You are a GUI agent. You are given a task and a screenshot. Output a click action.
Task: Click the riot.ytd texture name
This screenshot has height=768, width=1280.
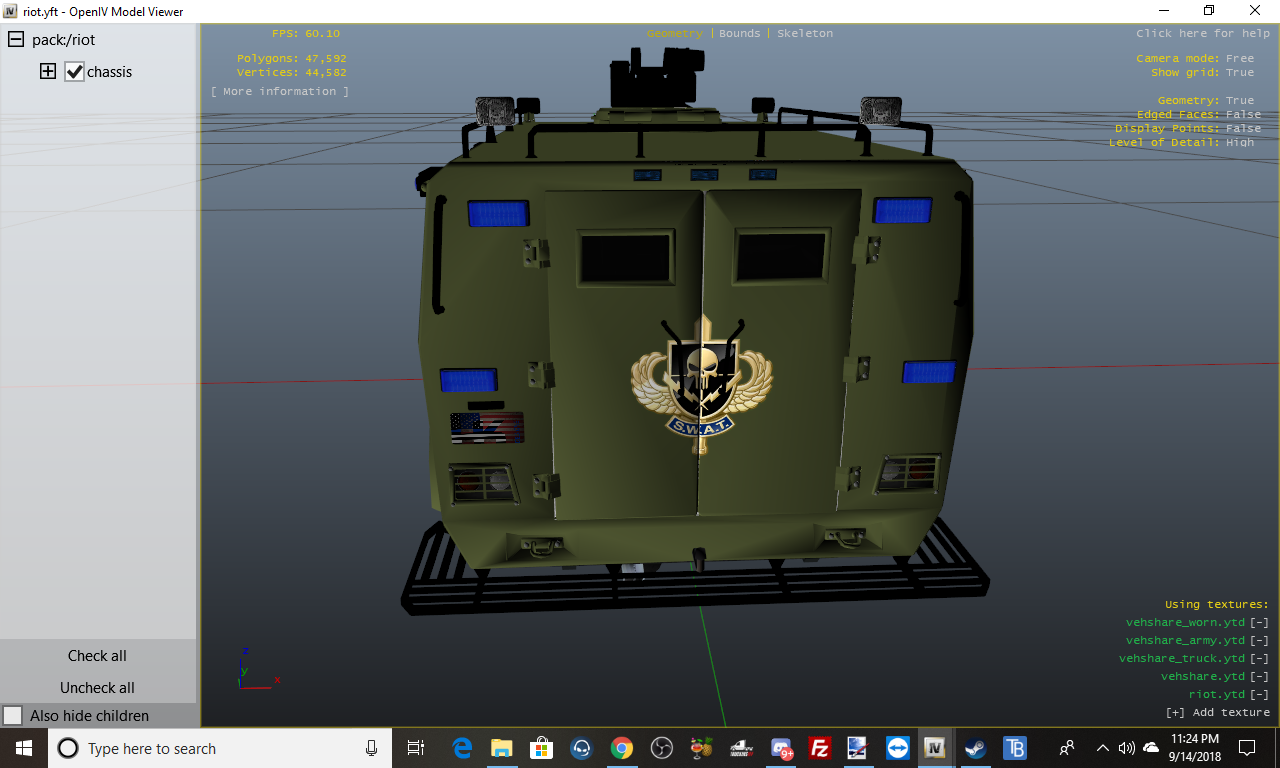point(1217,695)
